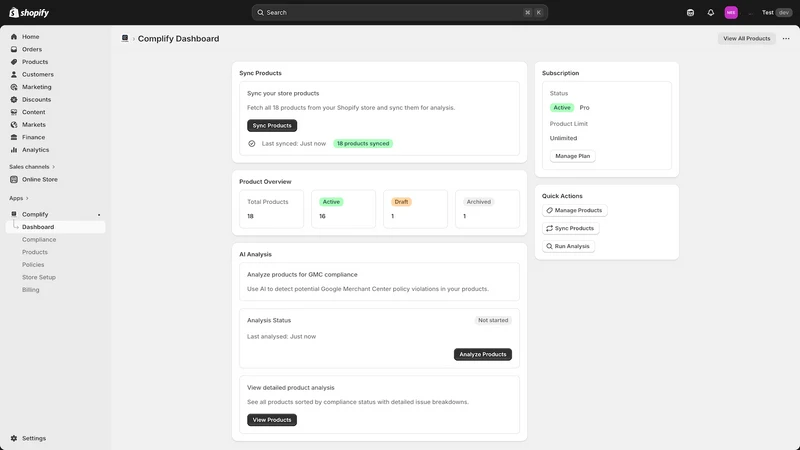This screenshot has height=450, width=800.
Task: Click the Online Store icon
Action: 14,180
